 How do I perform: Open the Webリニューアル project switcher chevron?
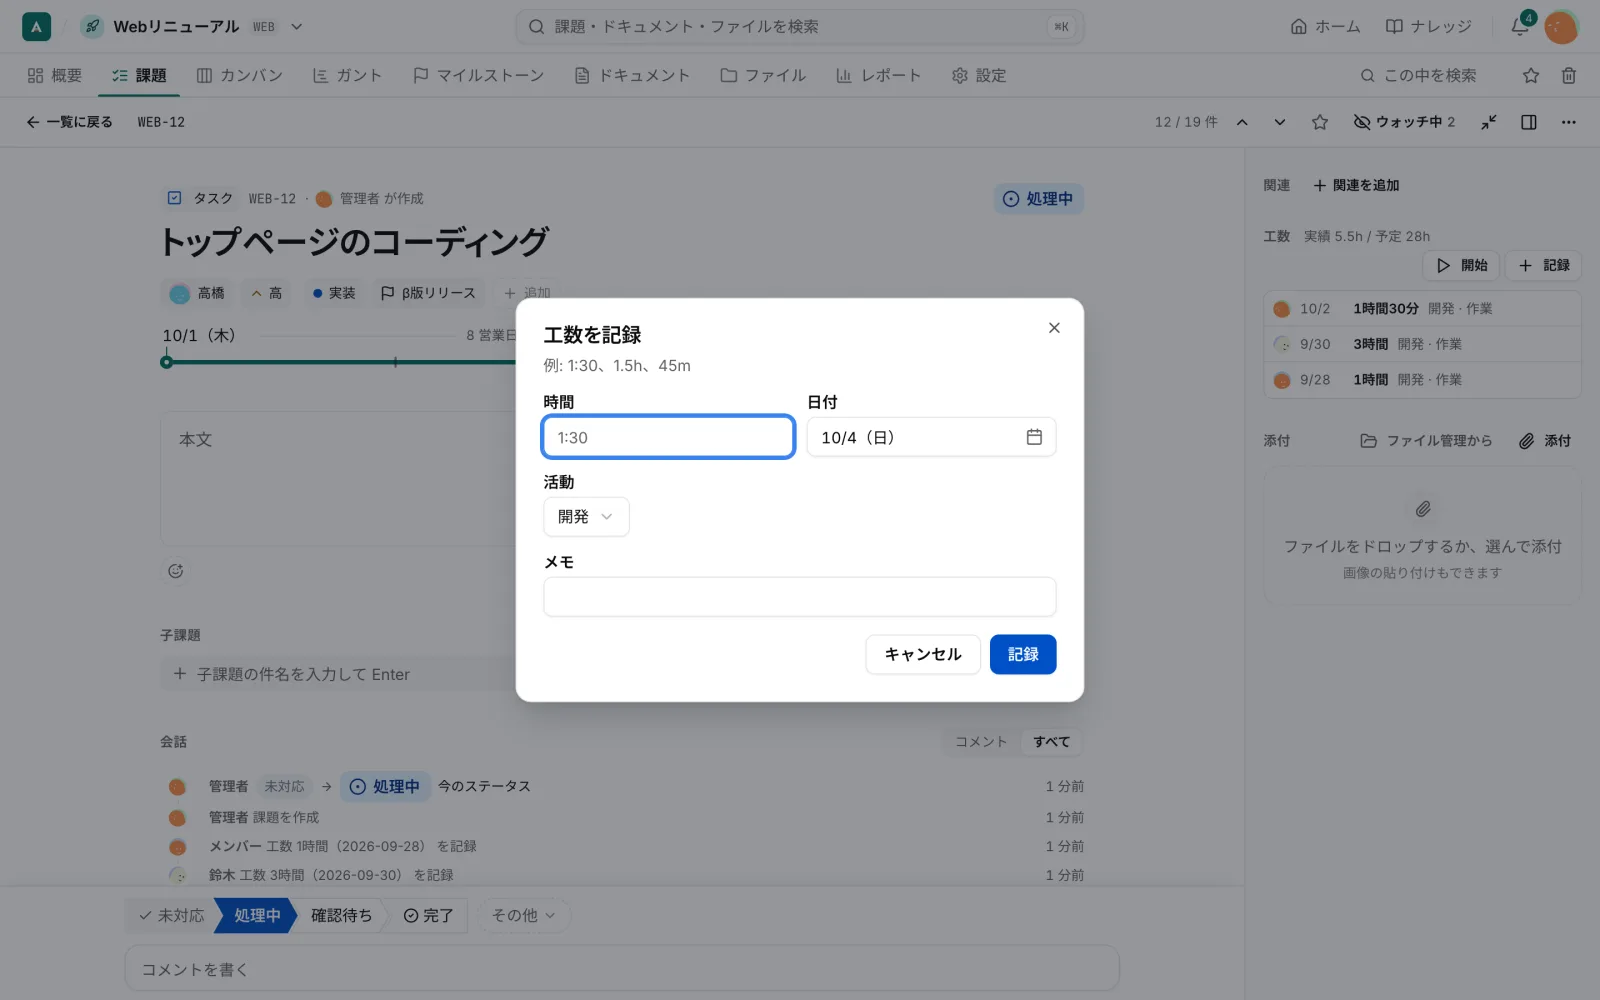[297, 27]
